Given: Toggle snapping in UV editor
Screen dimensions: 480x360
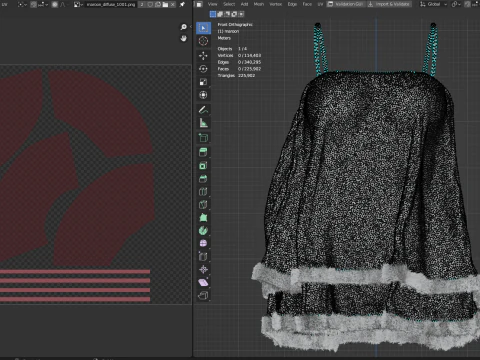Looking at the screenshot, I should 33,4.
